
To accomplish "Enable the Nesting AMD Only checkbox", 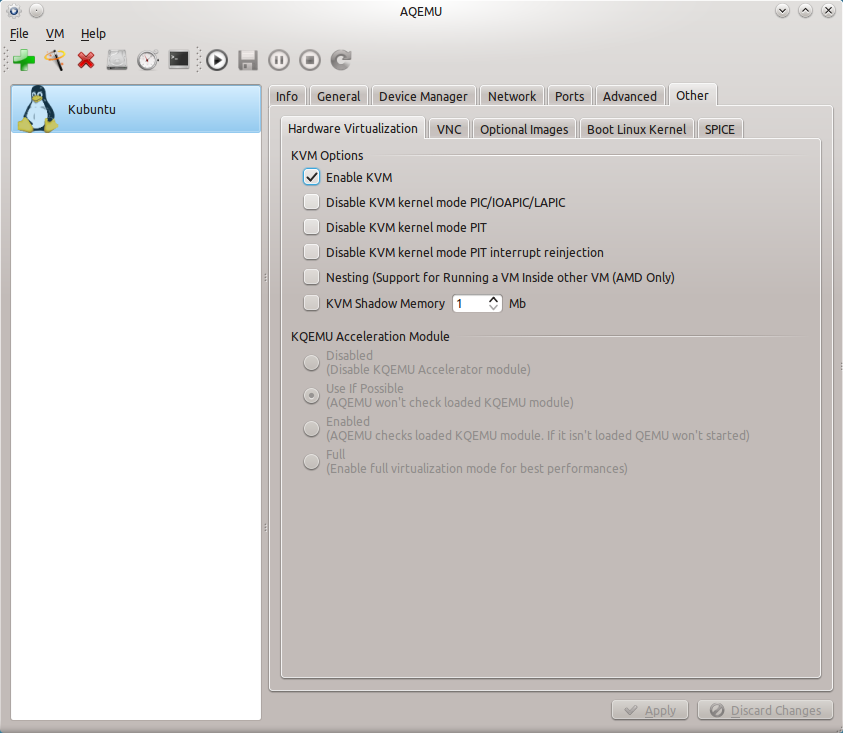I will [x=311, y=277].
